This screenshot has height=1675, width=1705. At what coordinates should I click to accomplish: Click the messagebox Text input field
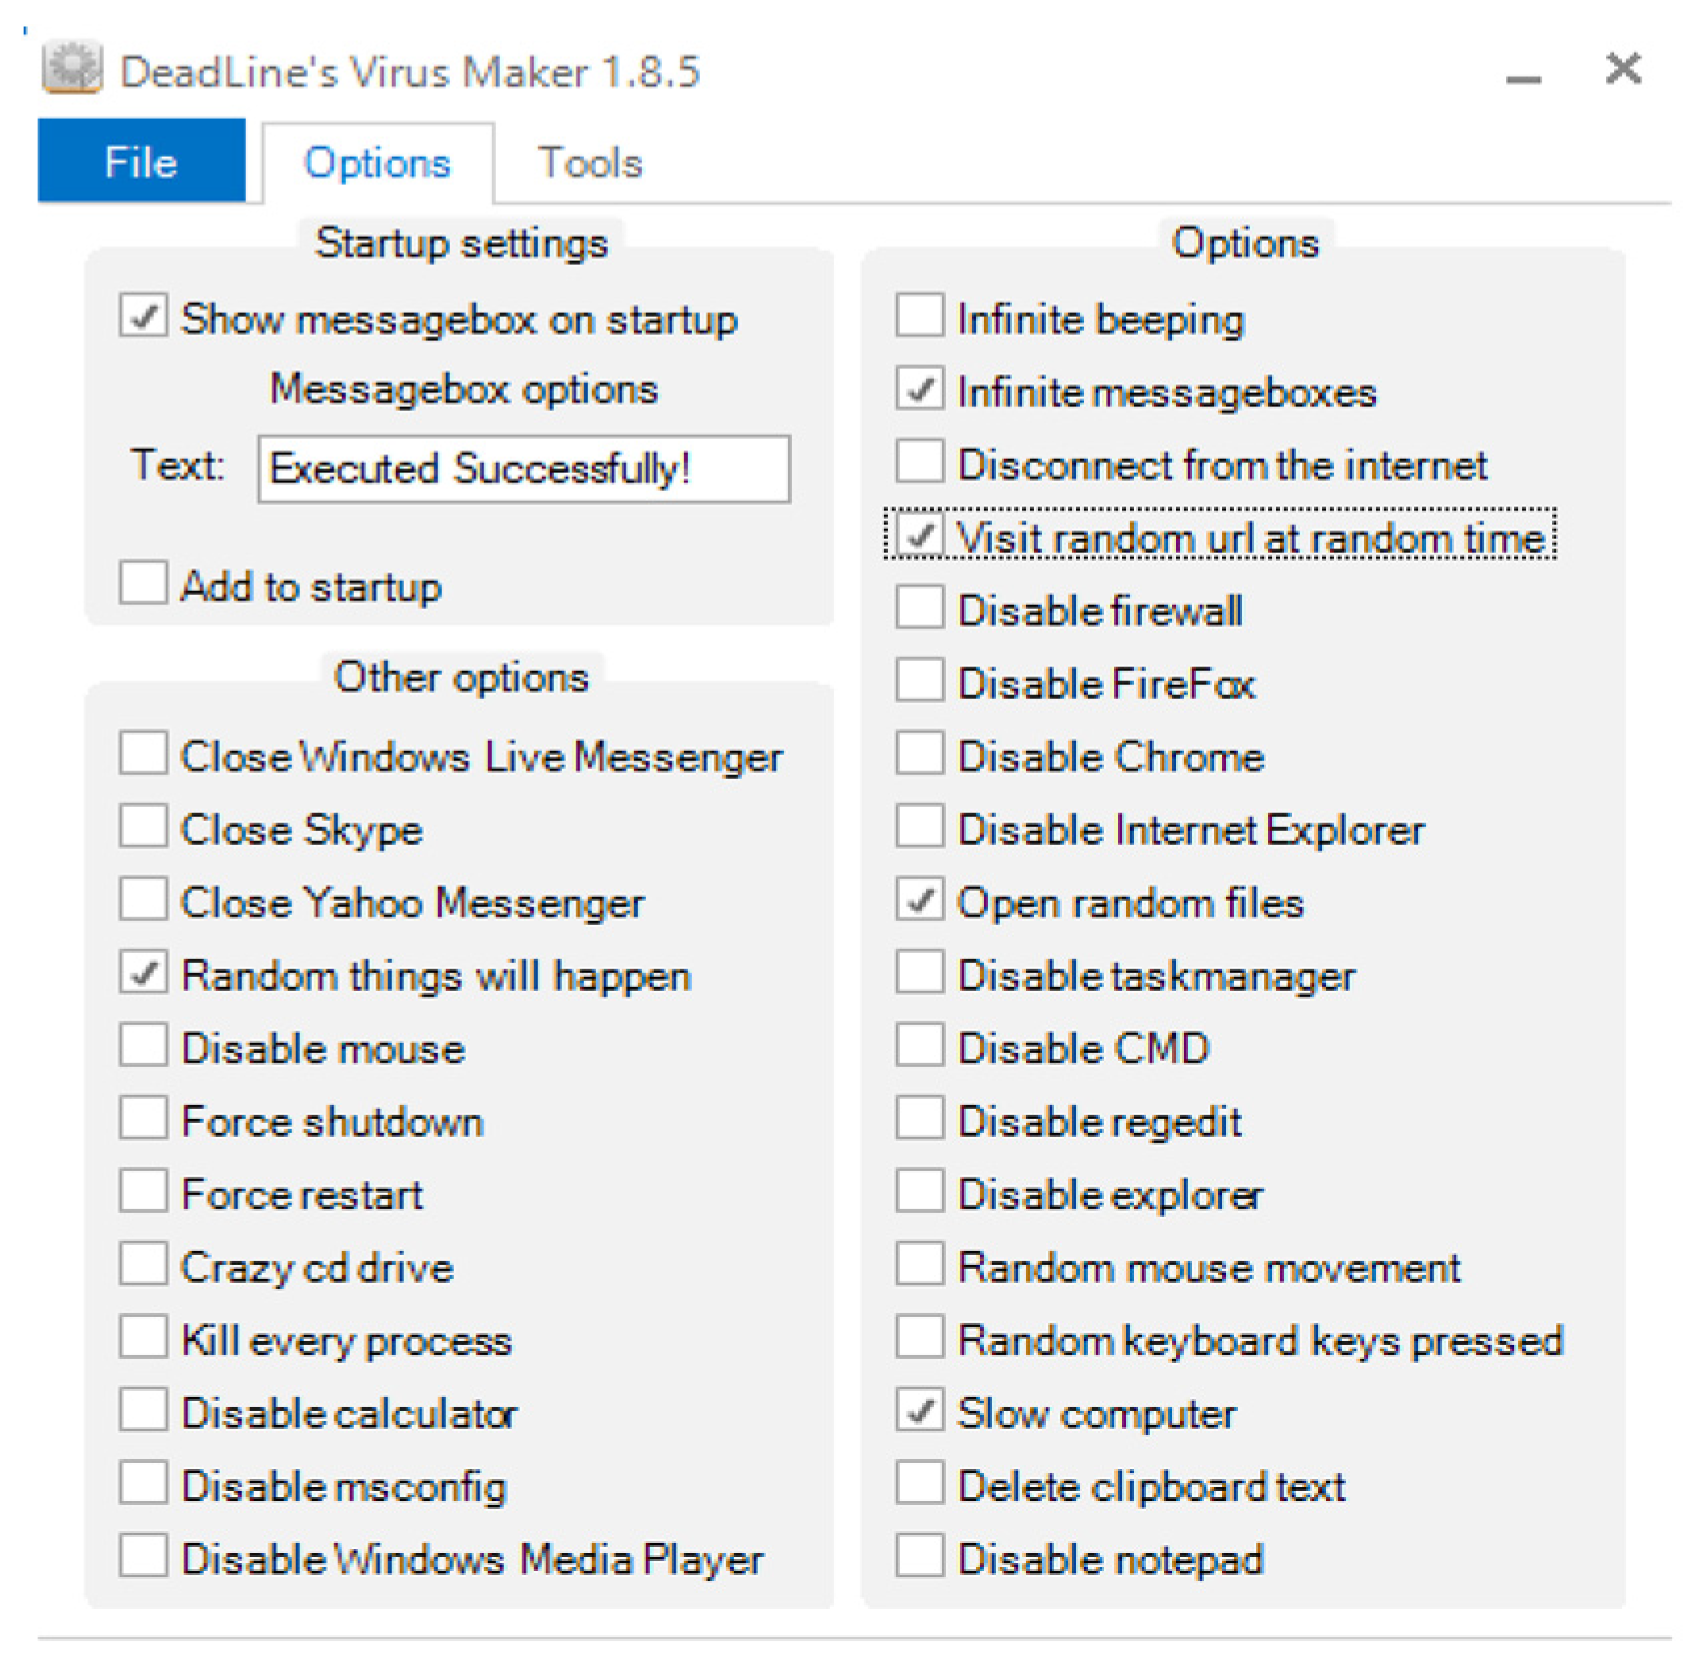523,468
